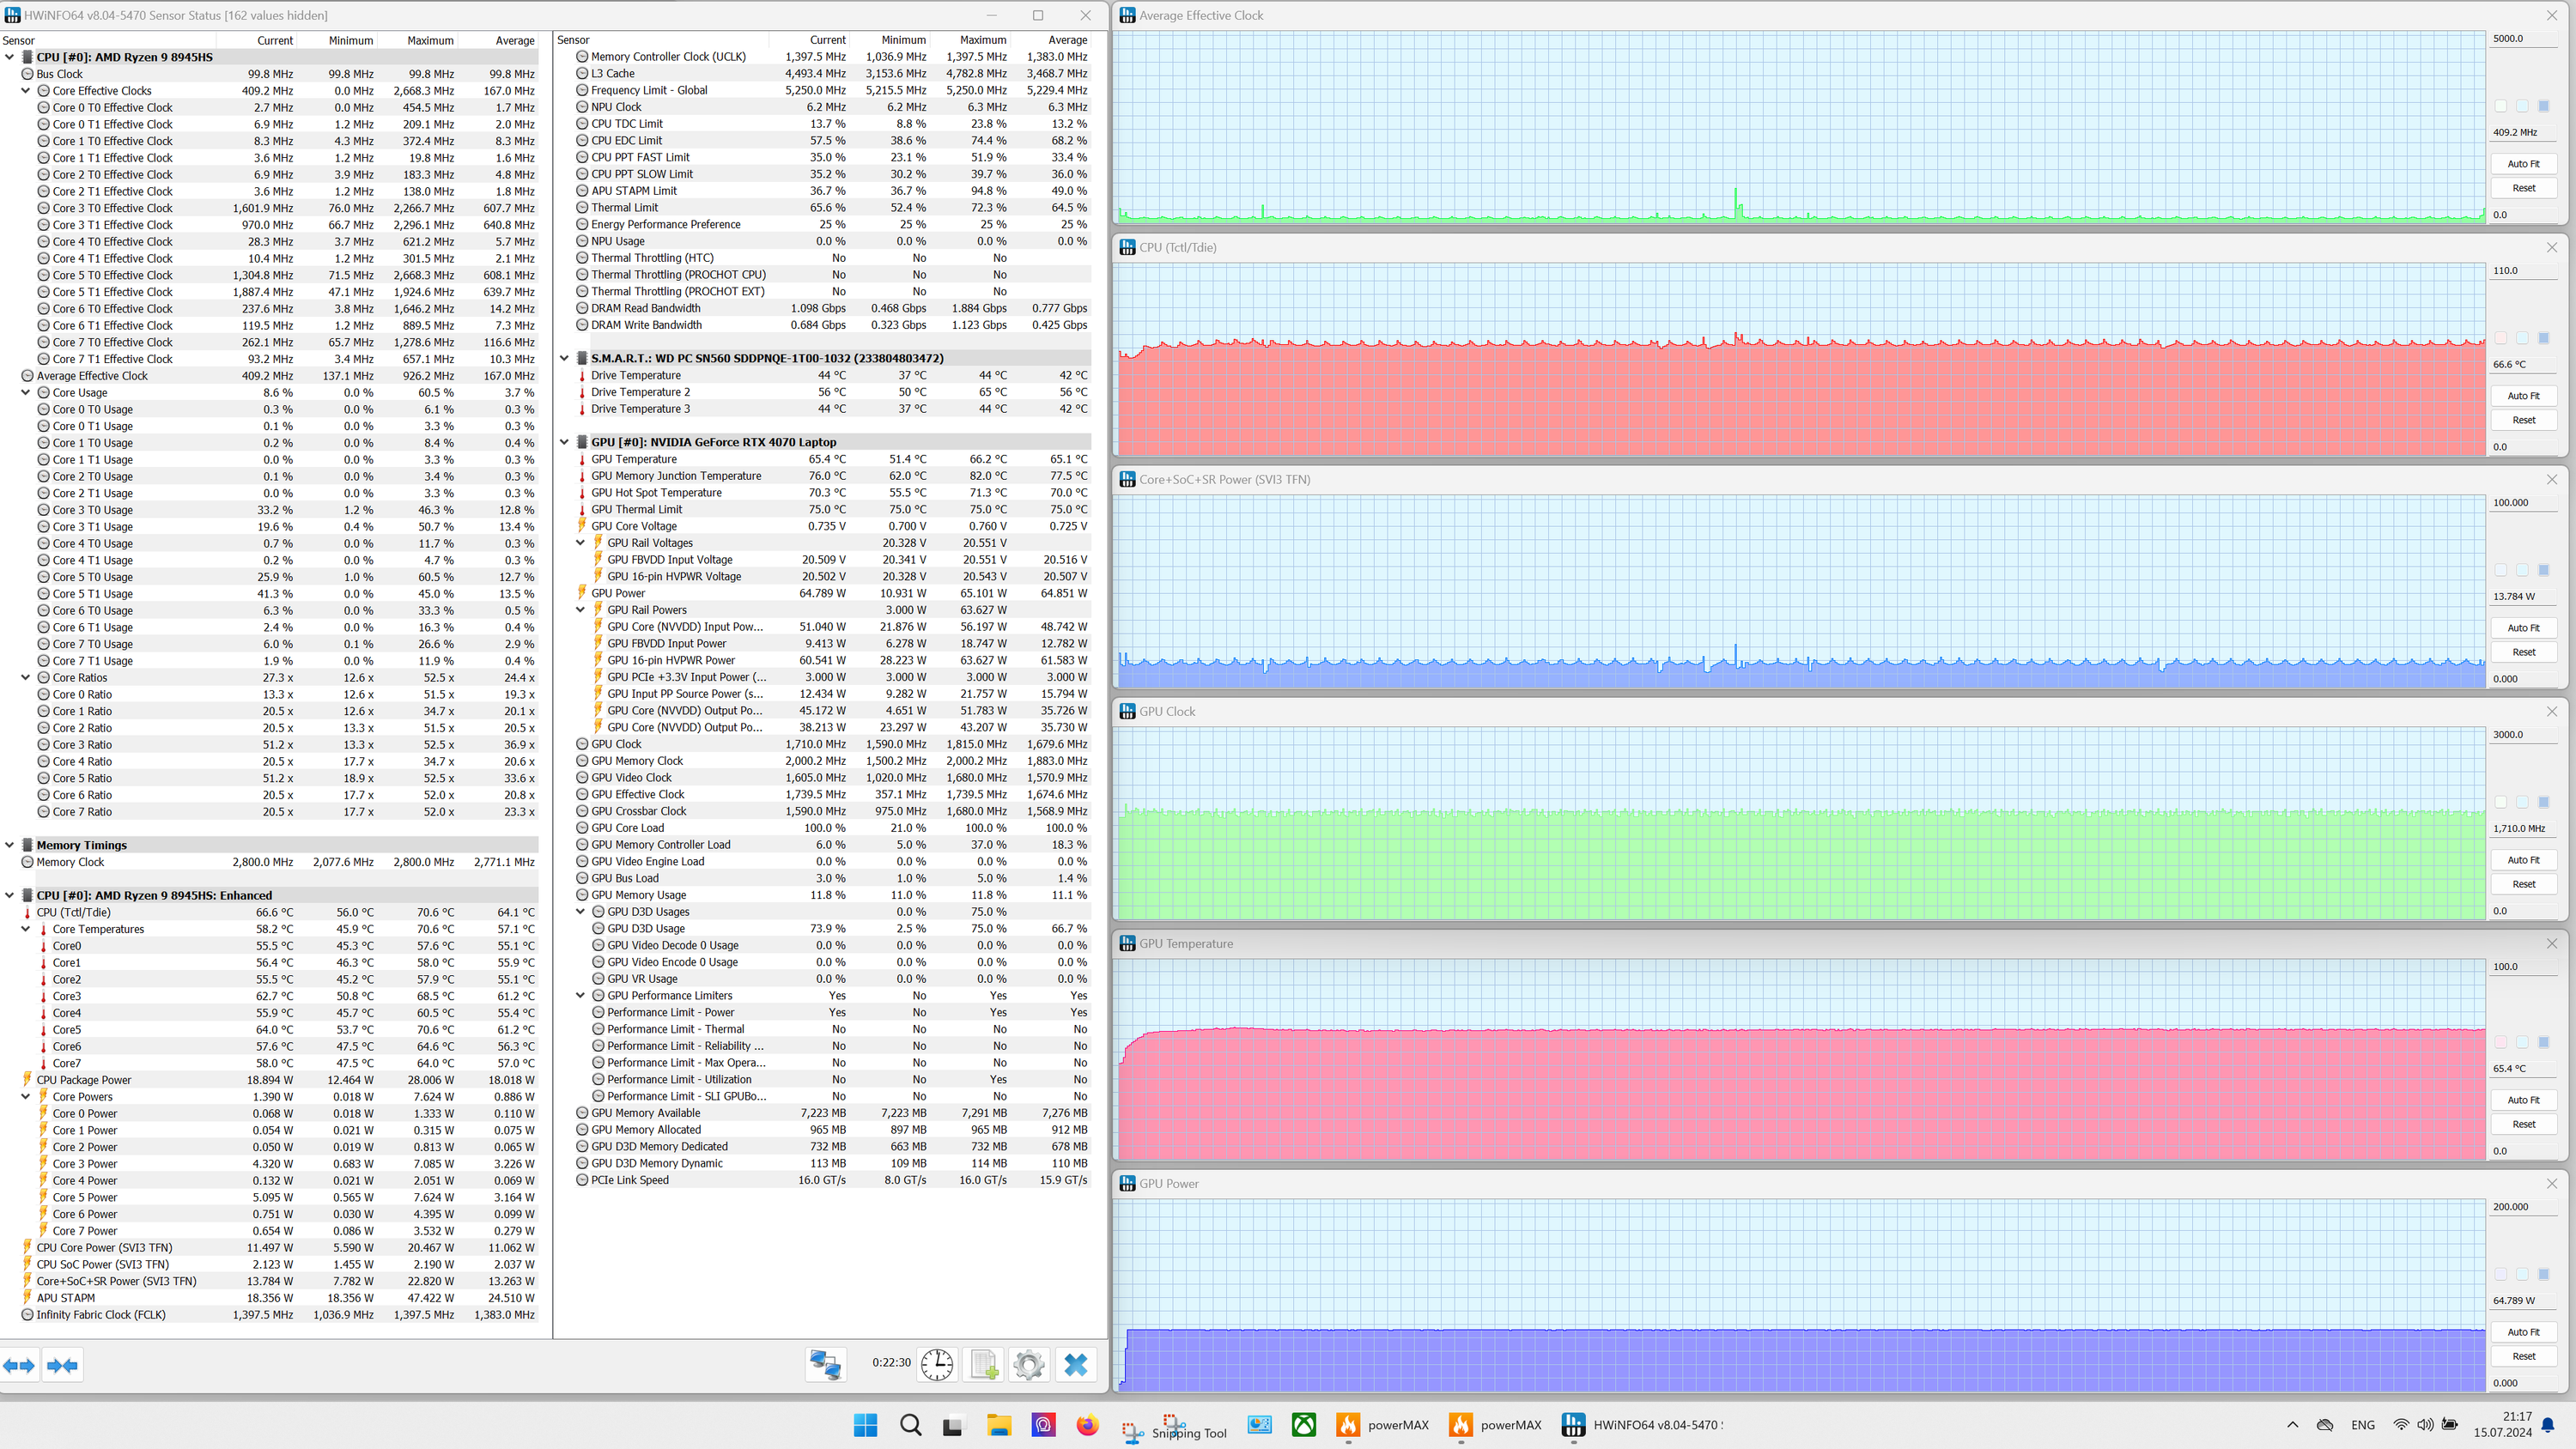Click Auto Fit on the GPU Clock graph
The image size is (2576, 1449).
click(2523, 860)
